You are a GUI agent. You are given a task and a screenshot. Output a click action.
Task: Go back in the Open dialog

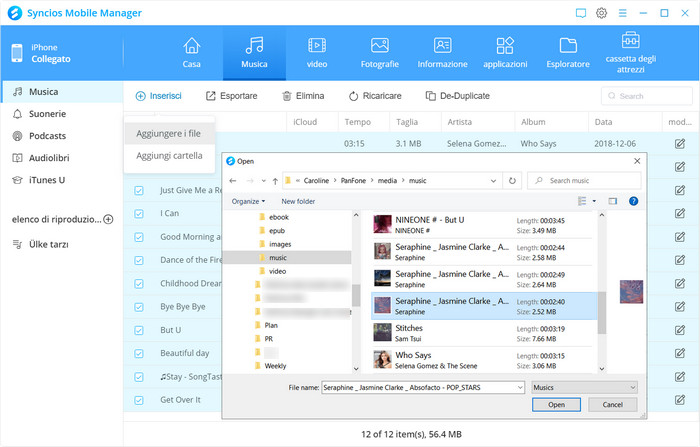click(233, 181)
